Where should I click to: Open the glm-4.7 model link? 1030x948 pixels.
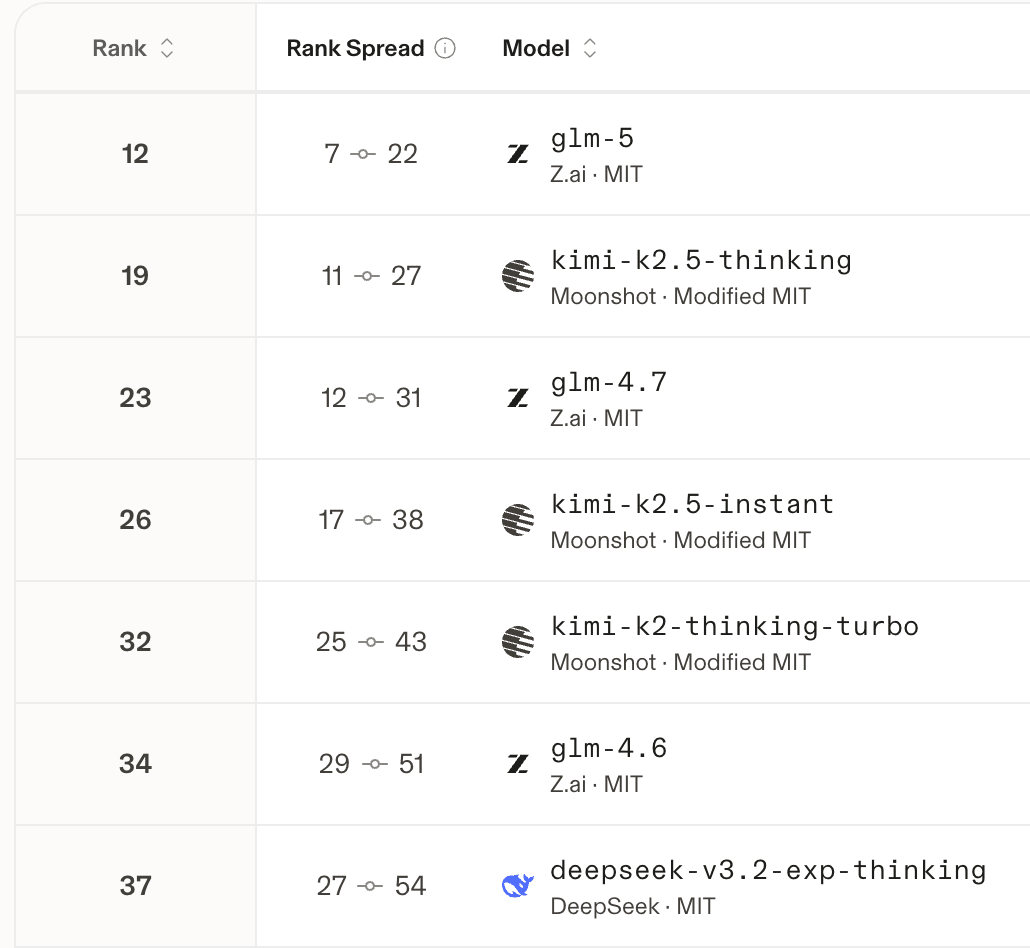tap(608, 382)
